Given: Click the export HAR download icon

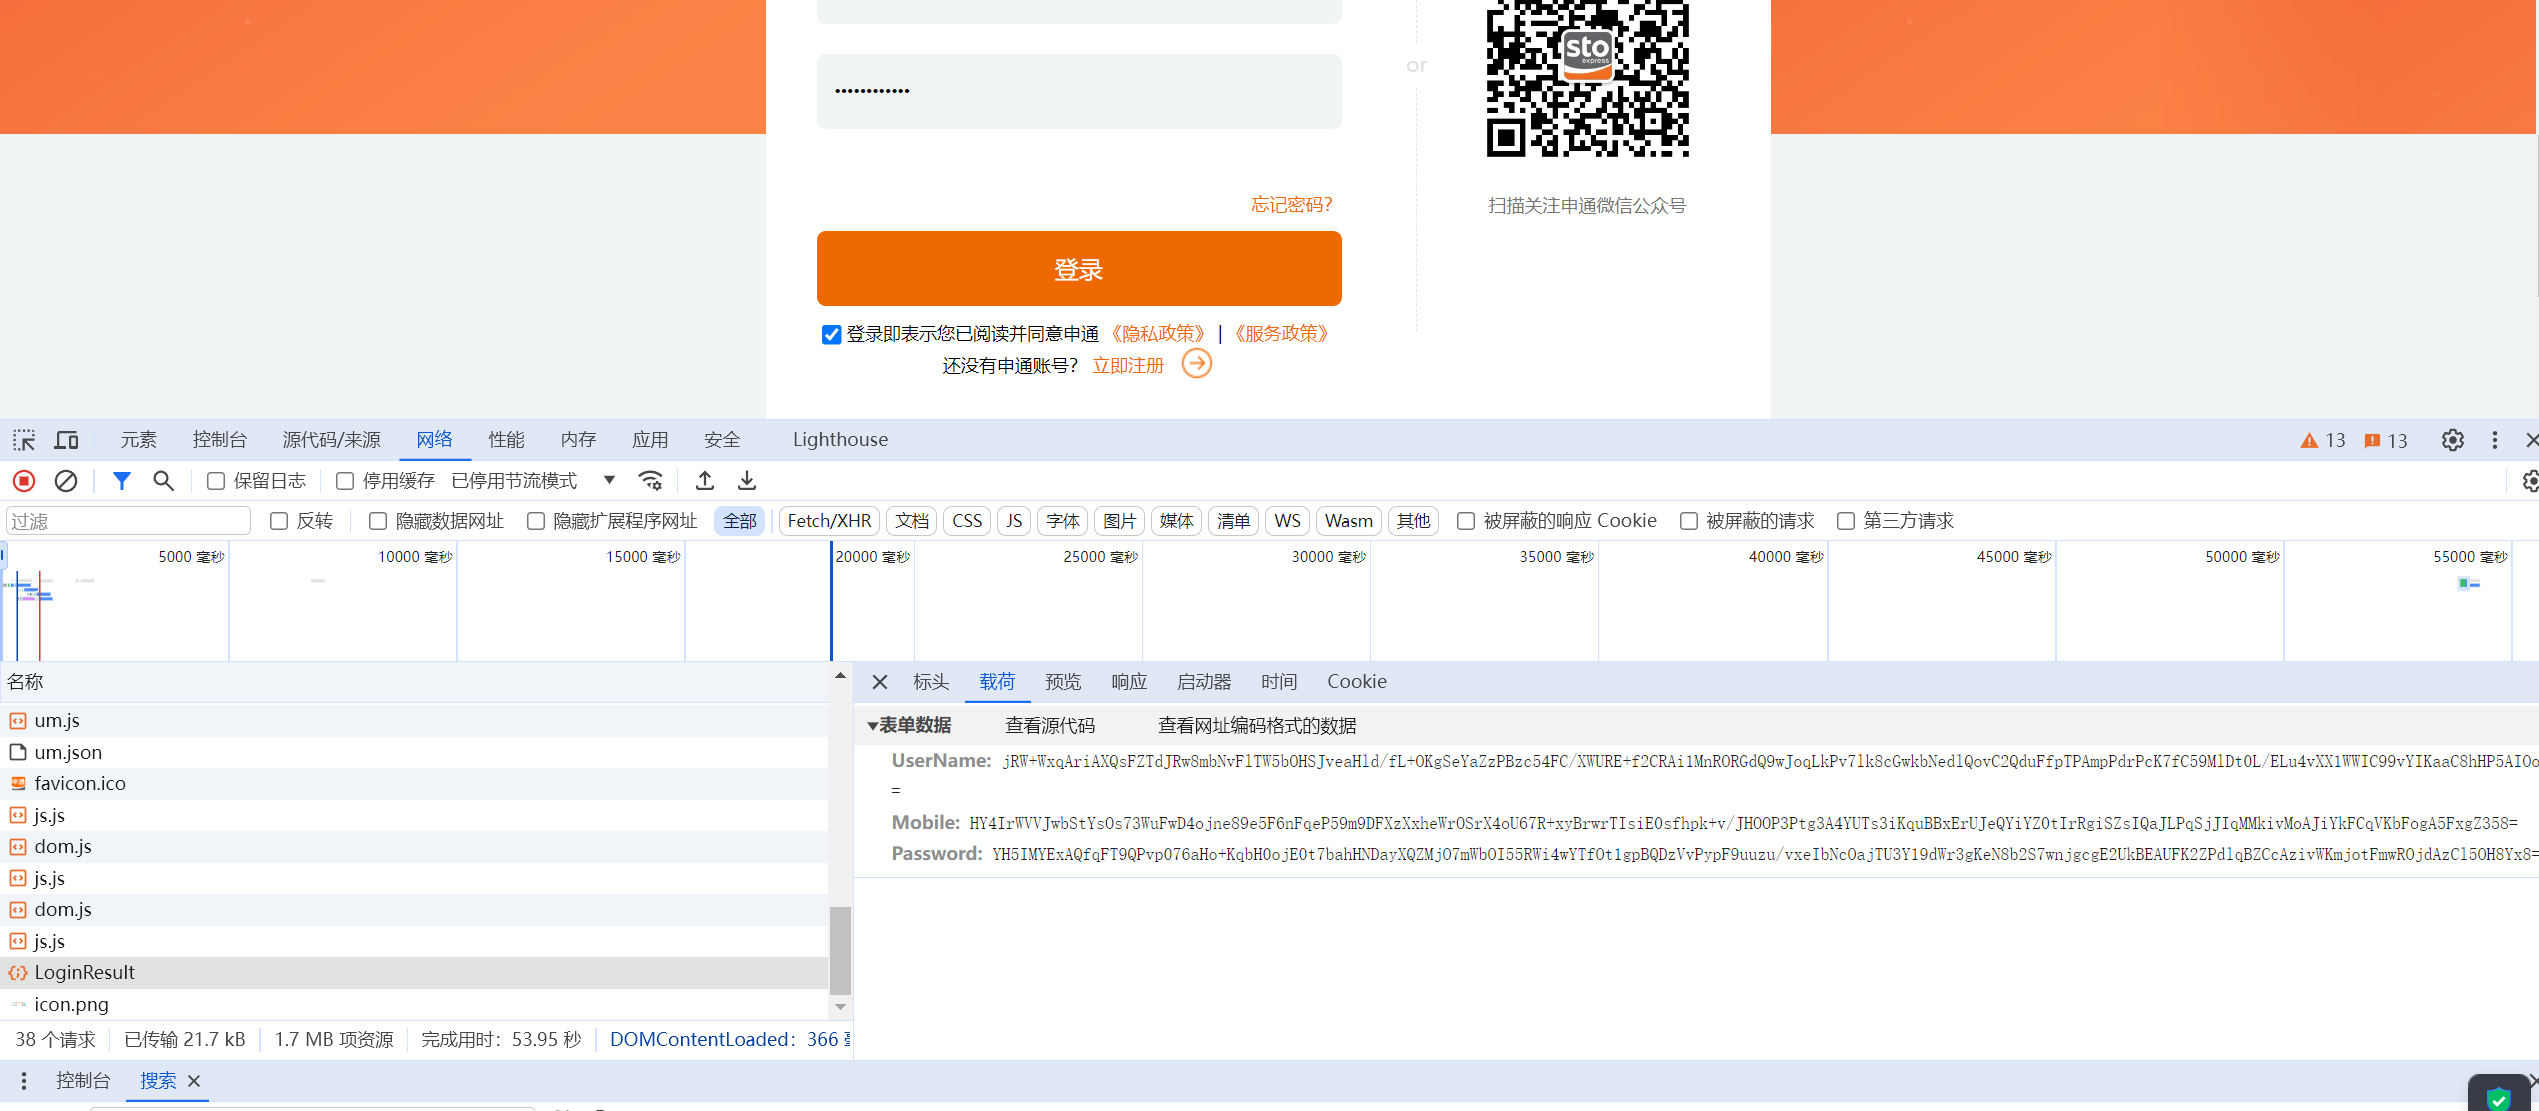Looking at the screenshot, I should coord(747,481).
